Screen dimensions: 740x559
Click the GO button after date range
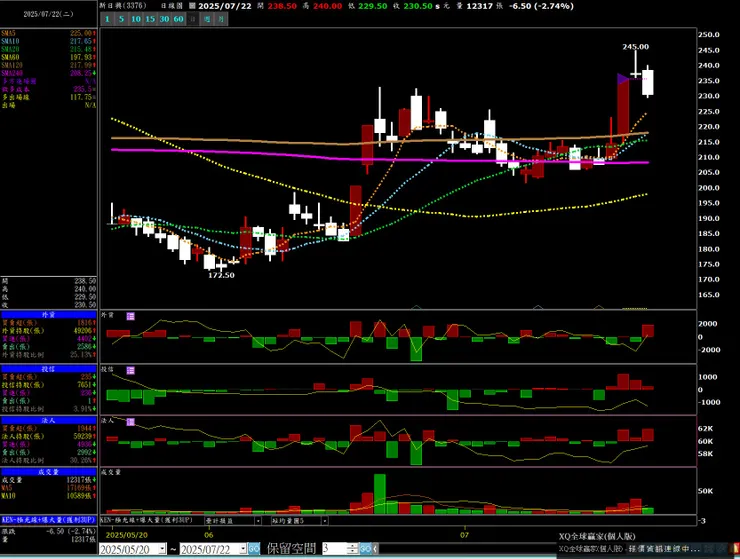tap(254, 549)
